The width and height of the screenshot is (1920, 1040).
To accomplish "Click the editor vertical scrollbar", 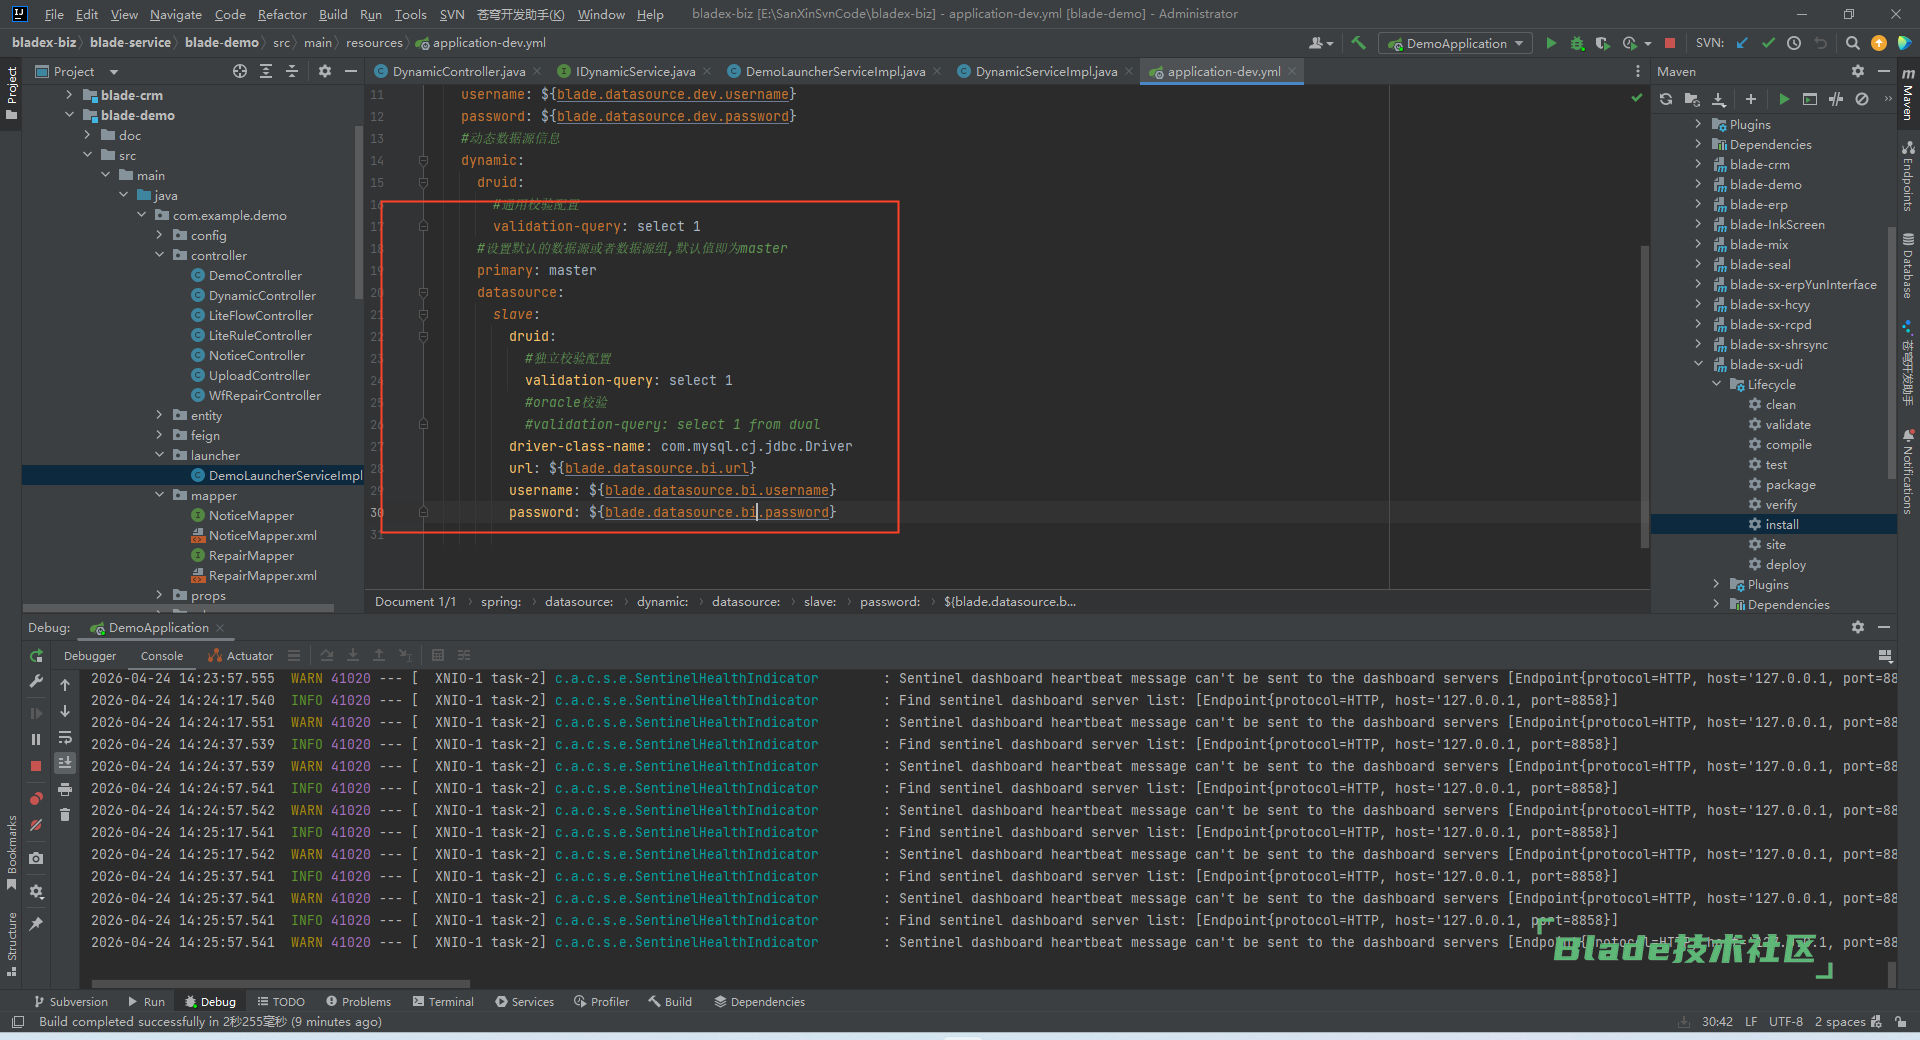I will pos(1644,395).
